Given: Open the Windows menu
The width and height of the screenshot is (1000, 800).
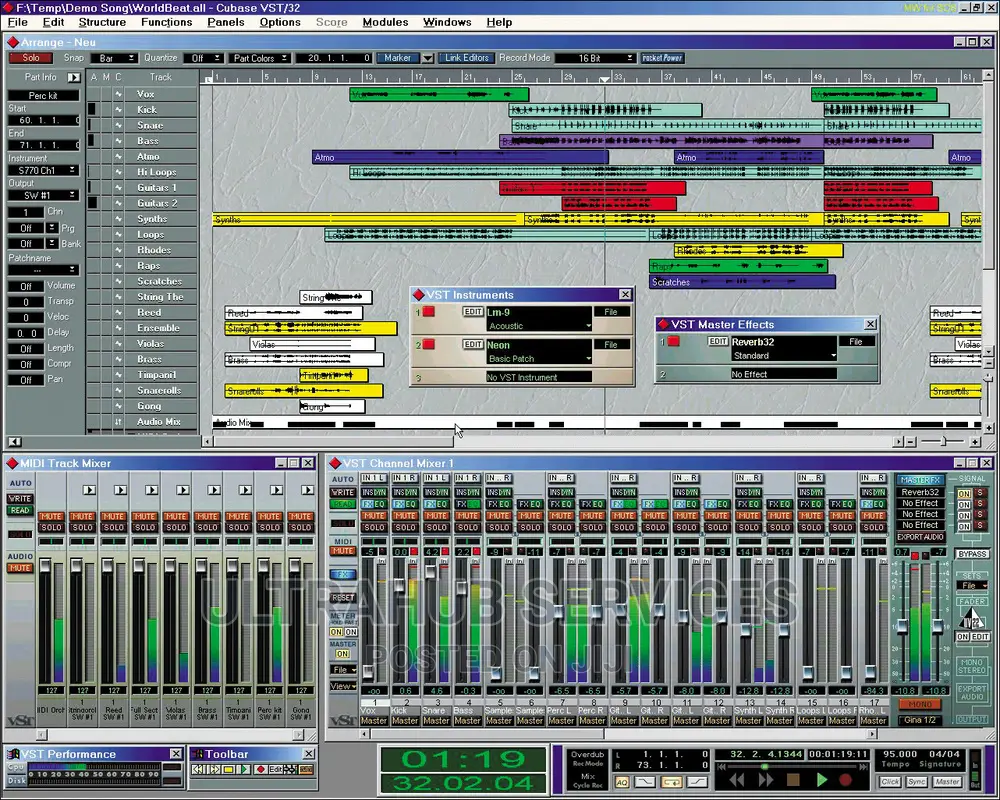Looking at the screenshot, I should pyautogui.click(x=447, y=22).
